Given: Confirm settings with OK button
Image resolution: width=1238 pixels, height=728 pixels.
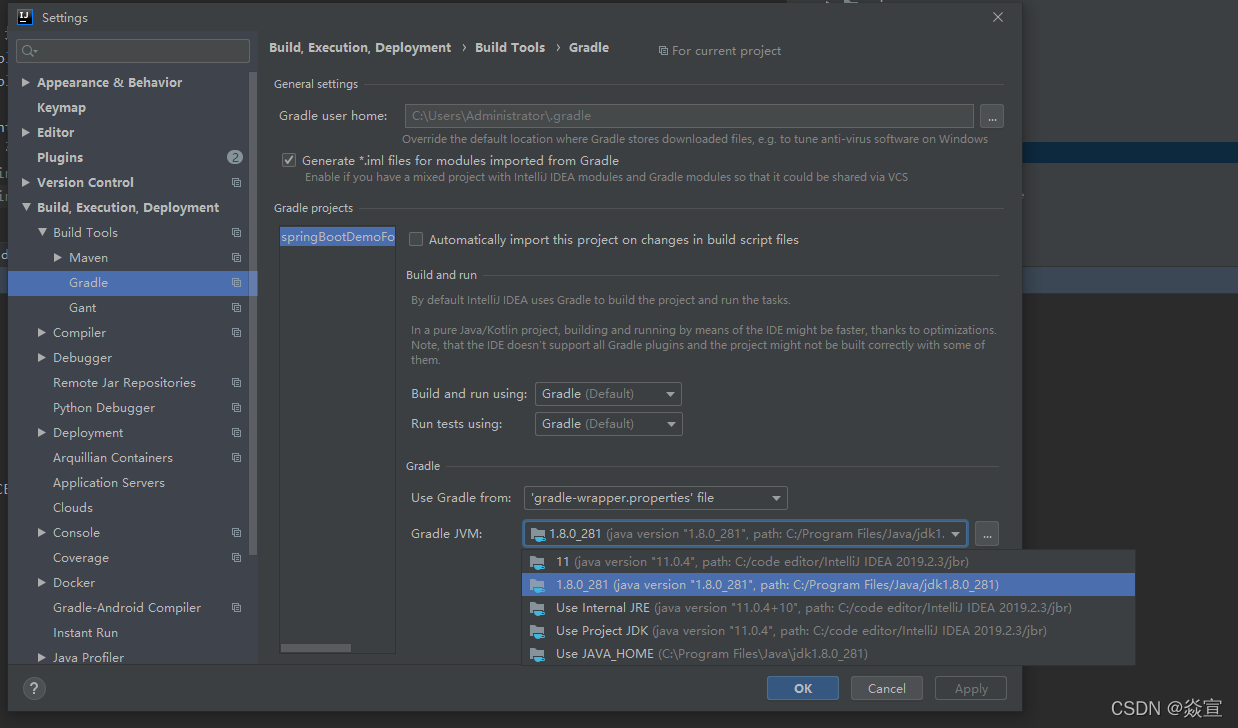Looking at the screenshot, I should (803, 688).
